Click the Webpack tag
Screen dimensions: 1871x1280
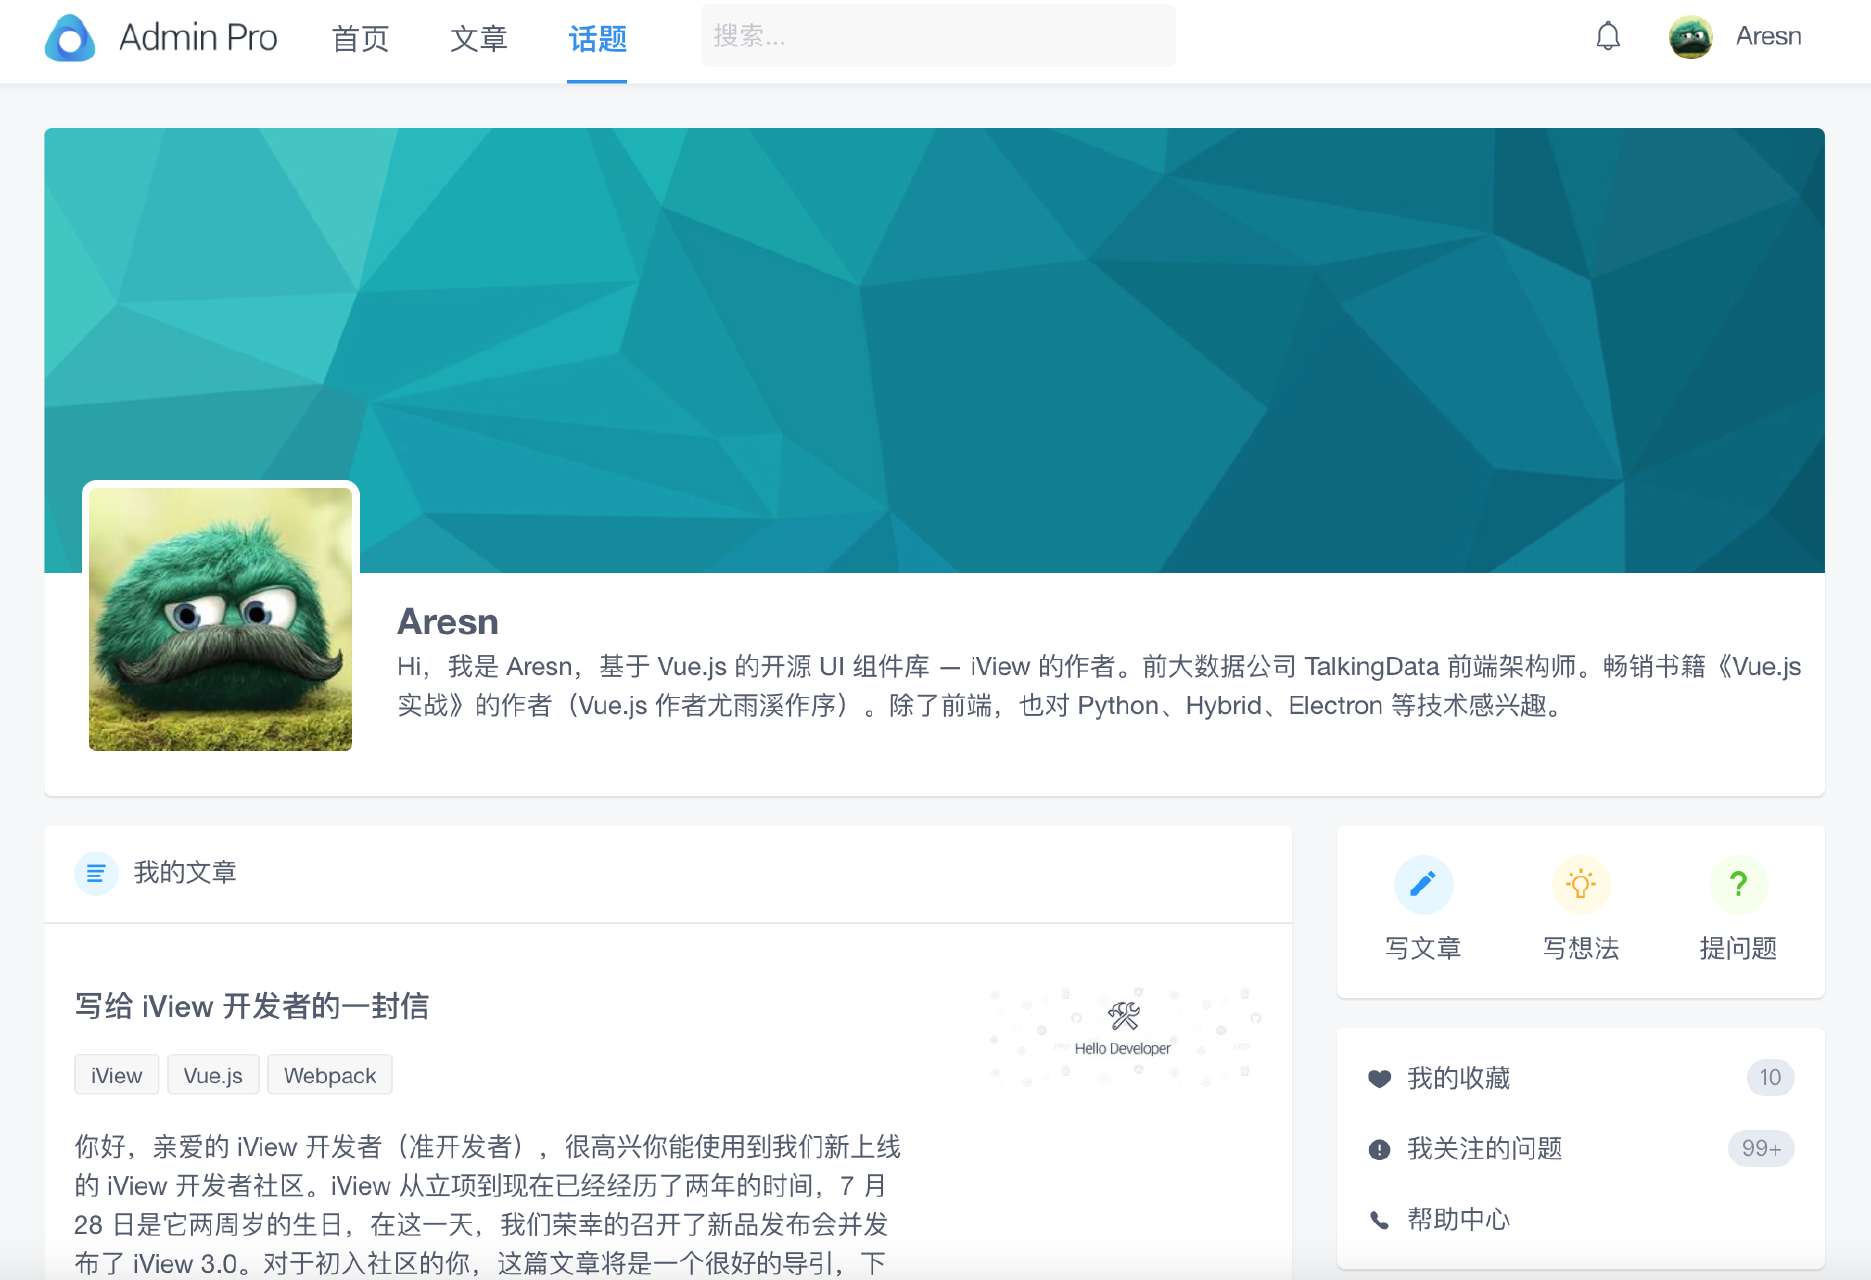click(x=330, y=1075)
